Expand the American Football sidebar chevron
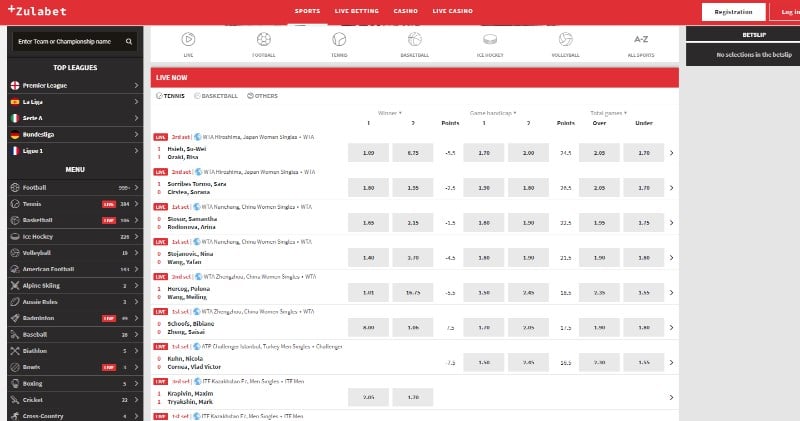800x421 pixels. coord(136,269)
